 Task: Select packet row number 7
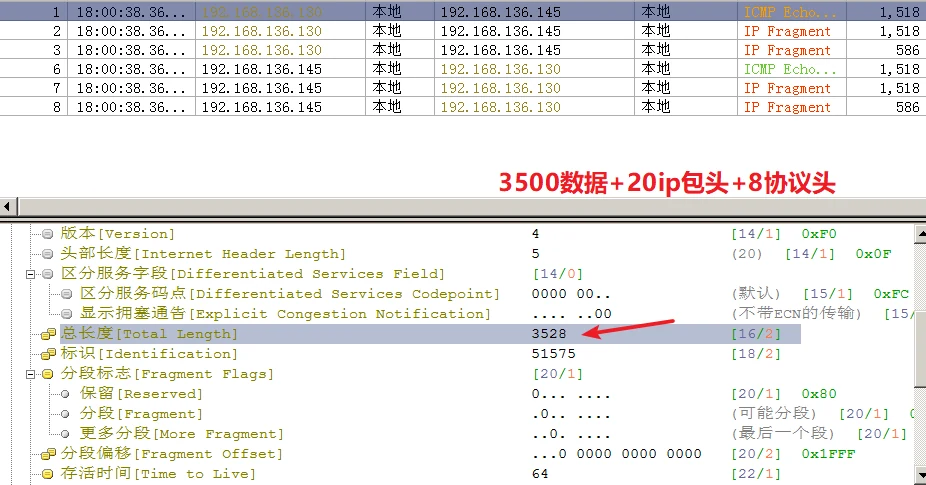463,87
